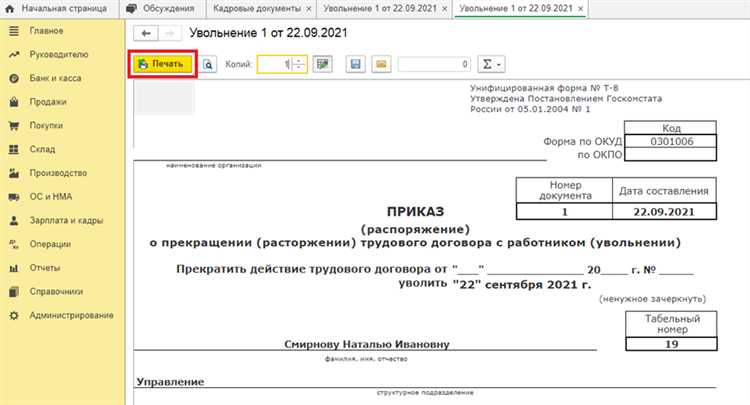Click the cart icon beside Покупки
The image size is (750, 405).
click(14, 126)
